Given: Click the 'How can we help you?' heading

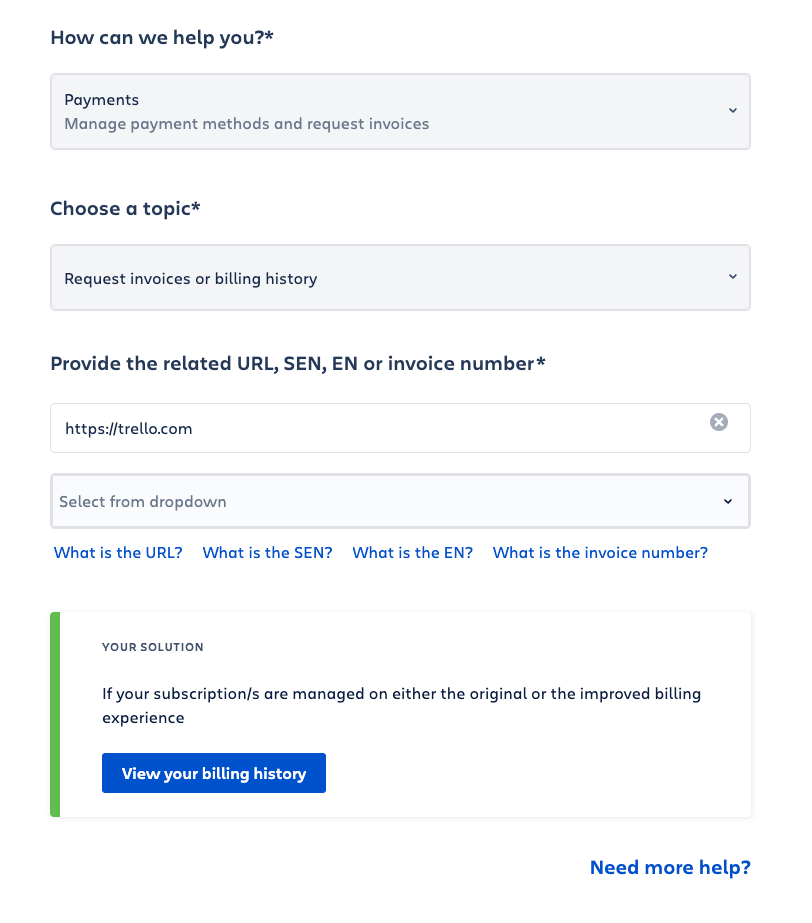Looking at the screenshot, I should pyautogui.click(x=162, y=38).
